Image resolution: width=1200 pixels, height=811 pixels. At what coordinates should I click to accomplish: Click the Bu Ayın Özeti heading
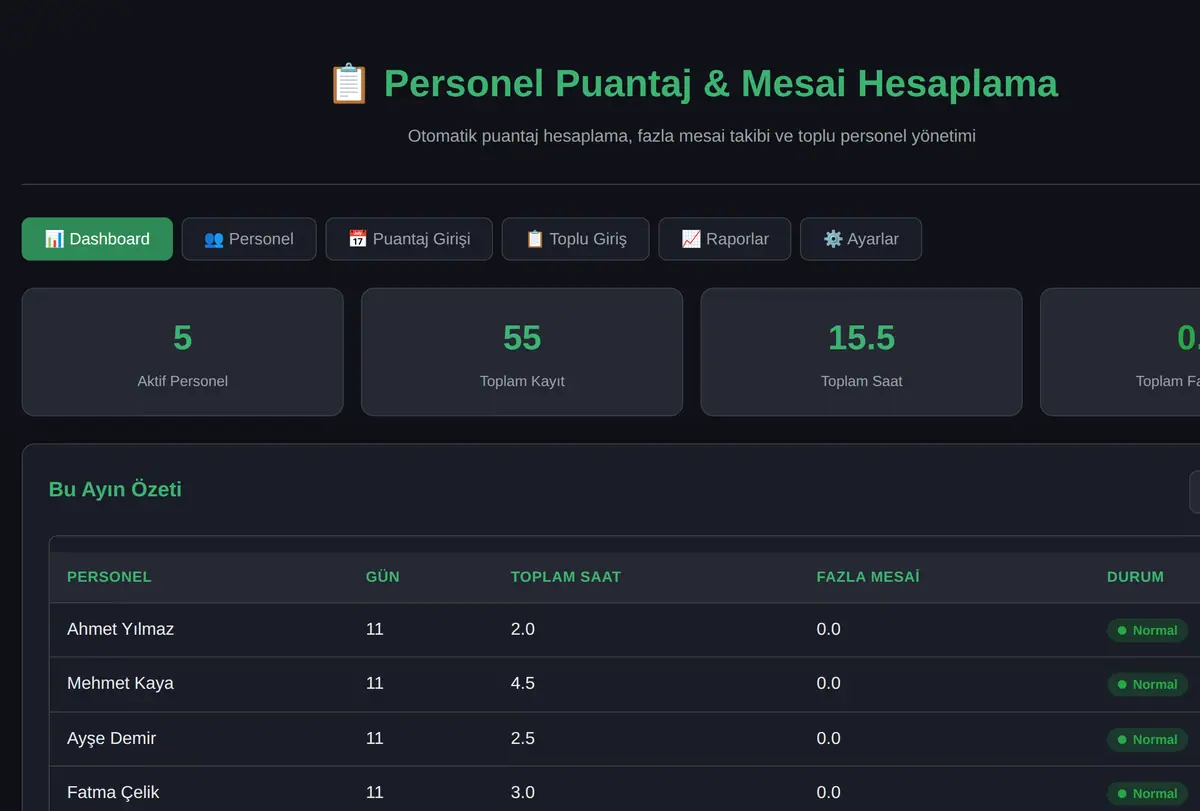click(x=115, y=489)
